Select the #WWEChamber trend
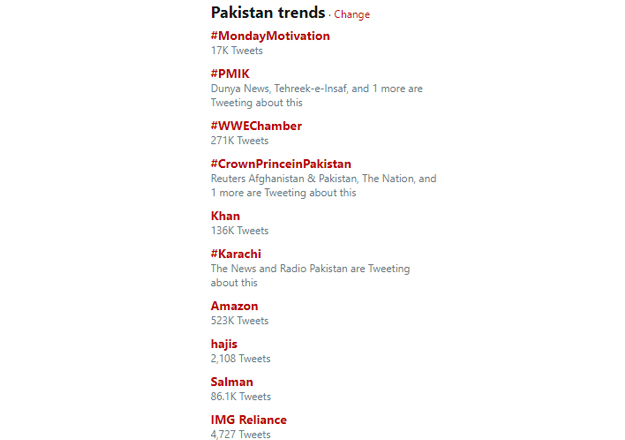The image size is (625, 440). pos(256,126)
